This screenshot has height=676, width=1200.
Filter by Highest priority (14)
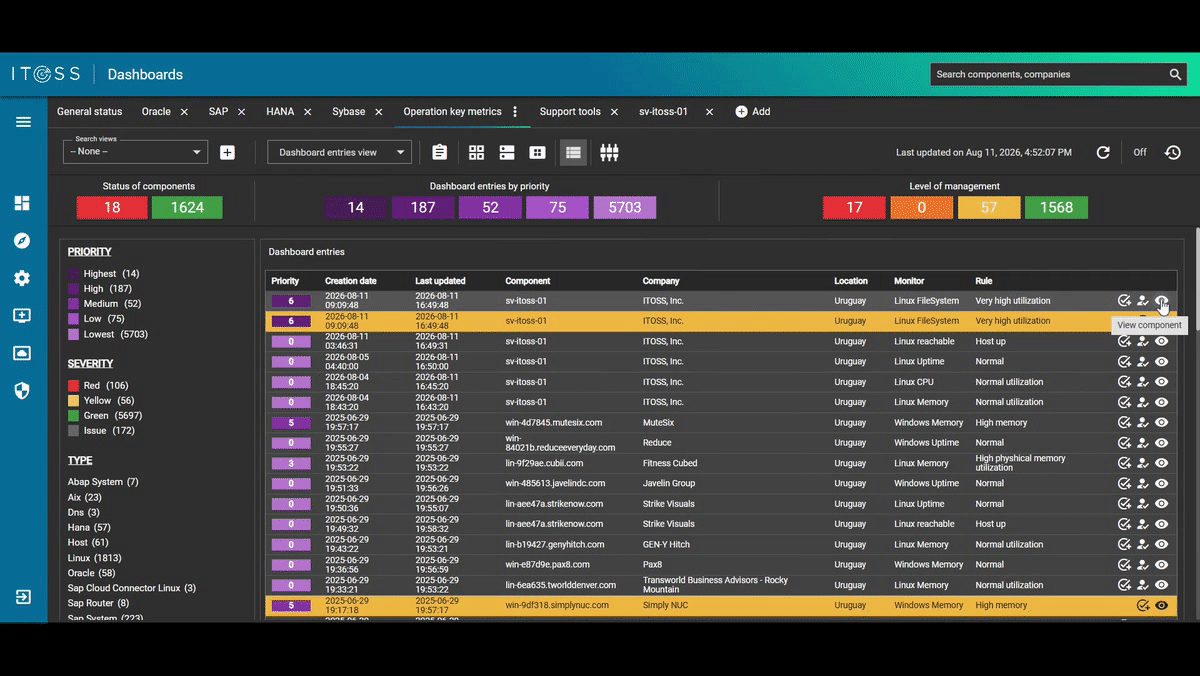[x=104, y=273]
